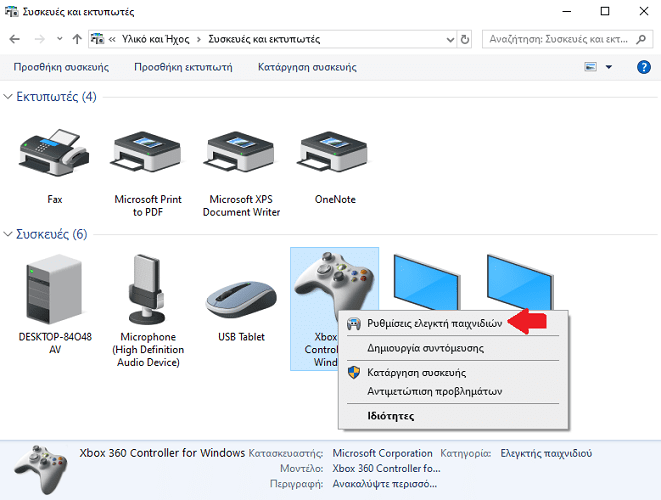Click the Xbox 360 Controller fo... model value
This screenshot has height=500, width=661.
(386, 468)
